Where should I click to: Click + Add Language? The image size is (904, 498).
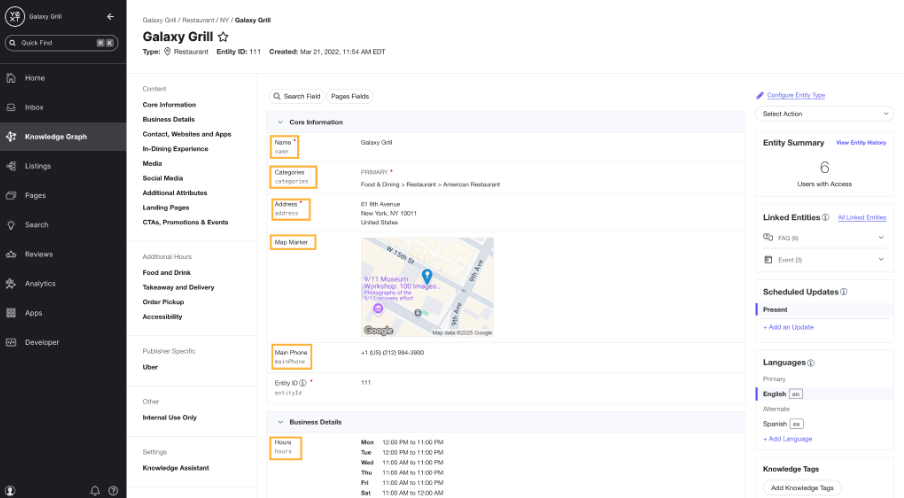787,439
